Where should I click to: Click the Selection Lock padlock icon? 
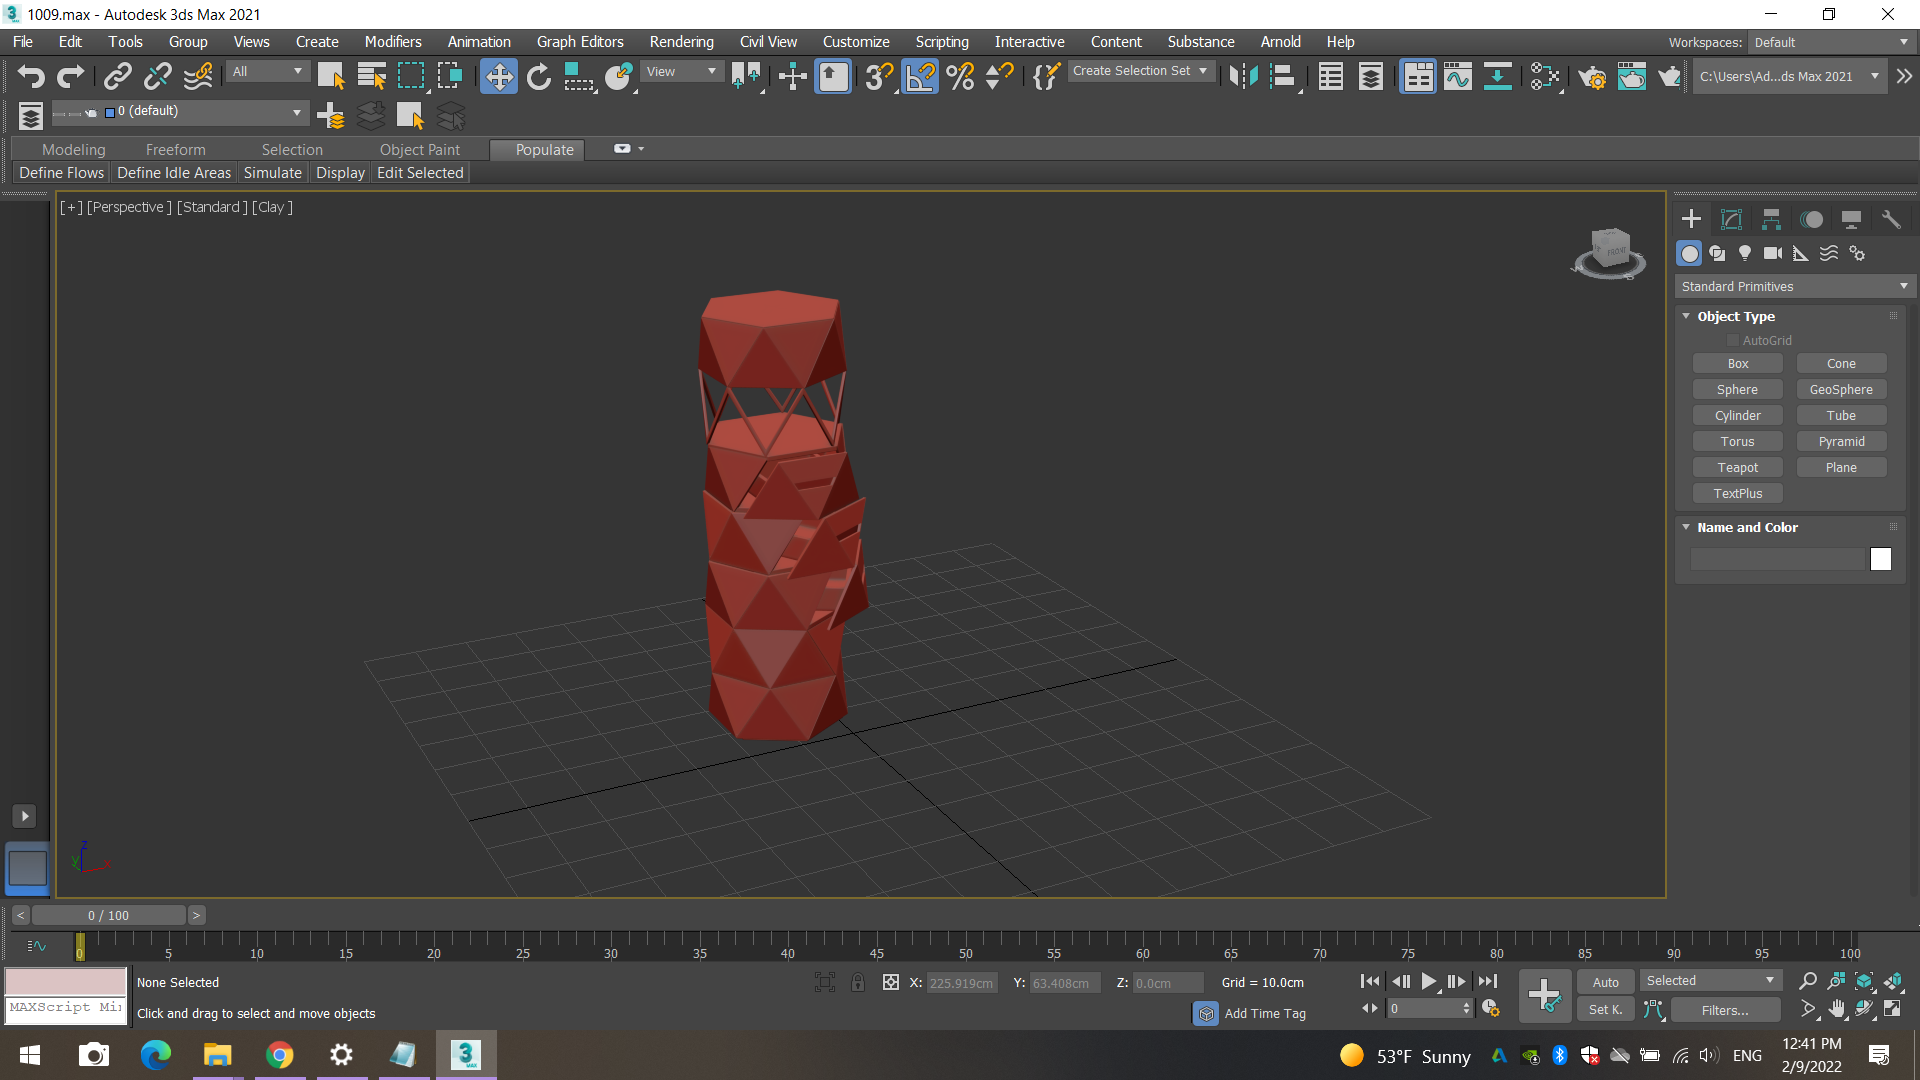tap(858, 982)
